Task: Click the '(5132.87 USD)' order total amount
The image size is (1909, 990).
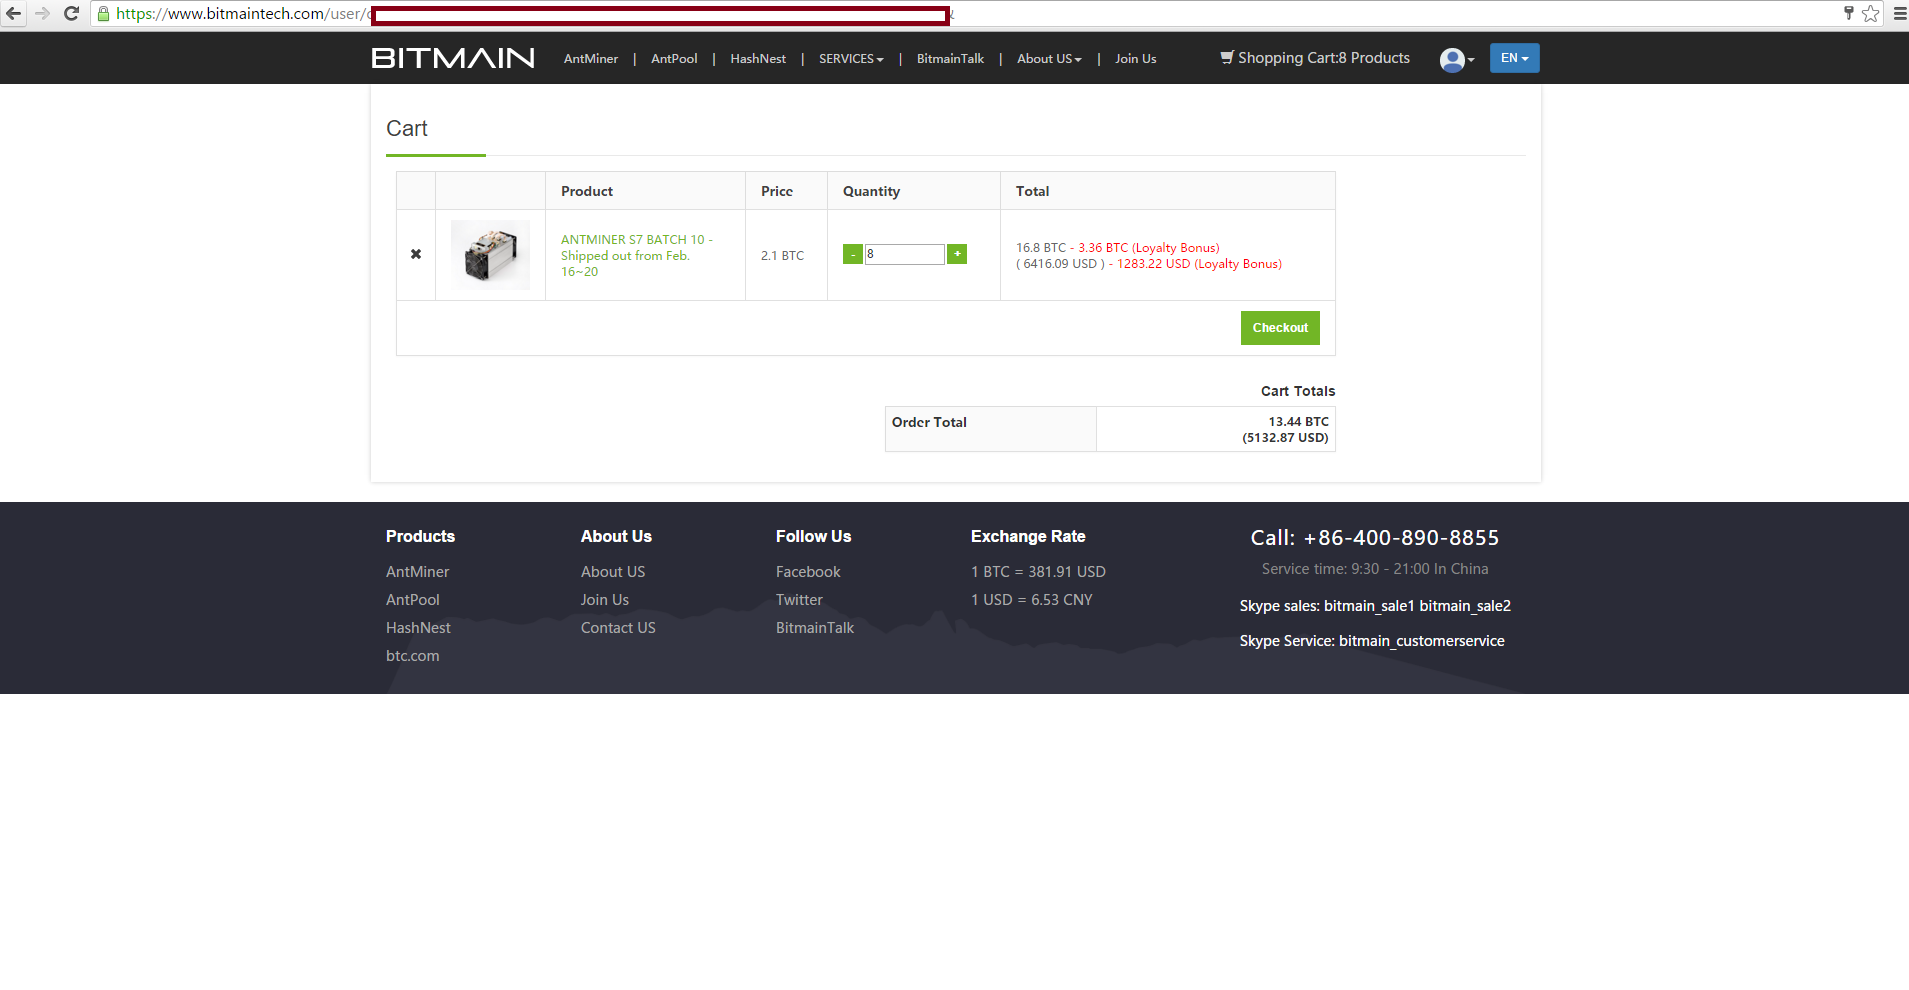Action: (x=1285, y=438)
